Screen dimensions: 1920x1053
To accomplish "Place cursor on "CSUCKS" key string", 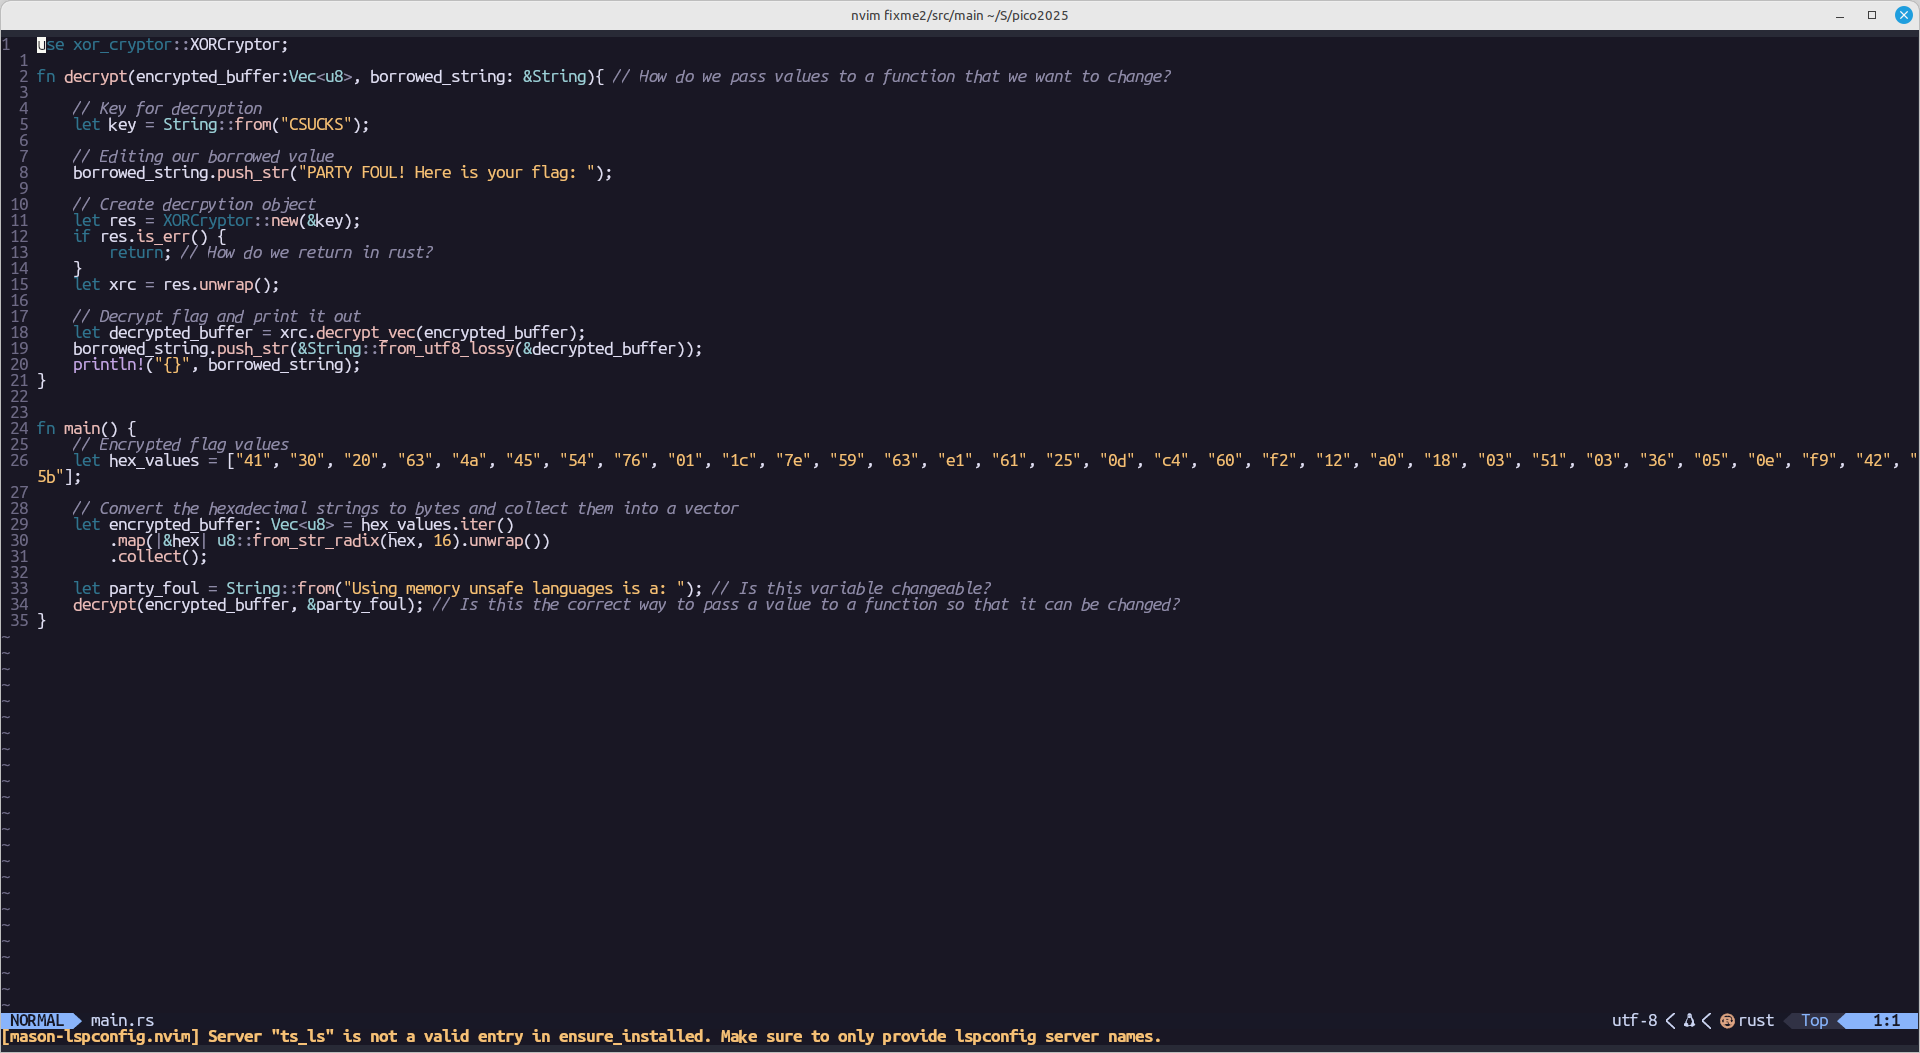I will (x=316, y=125).
